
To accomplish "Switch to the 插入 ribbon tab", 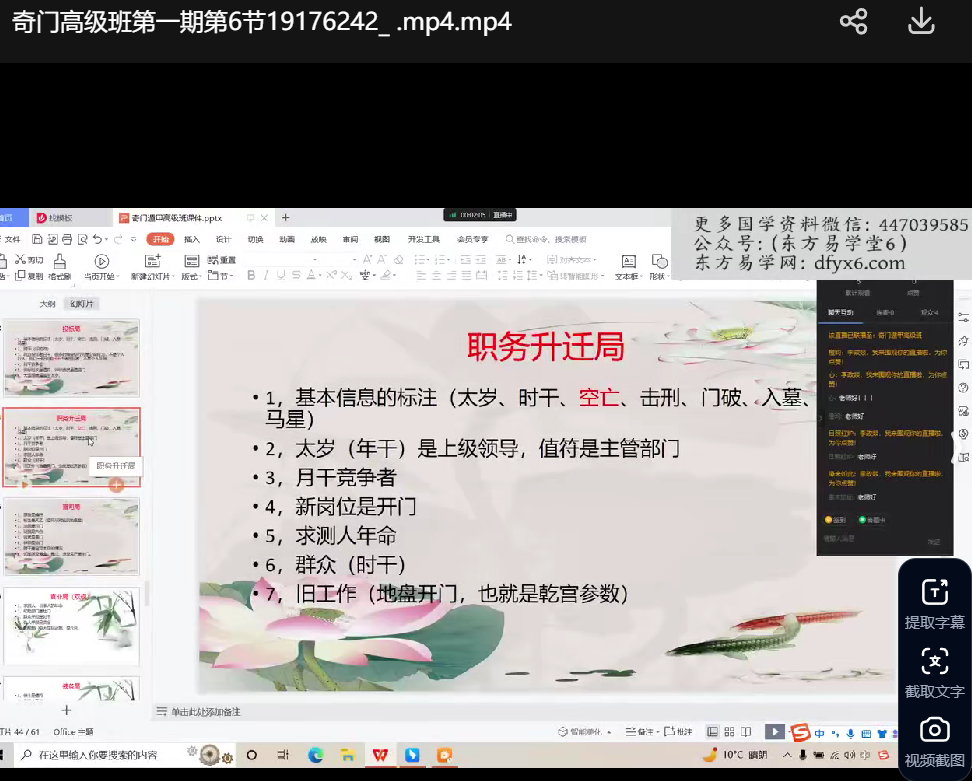I will 191,240.
